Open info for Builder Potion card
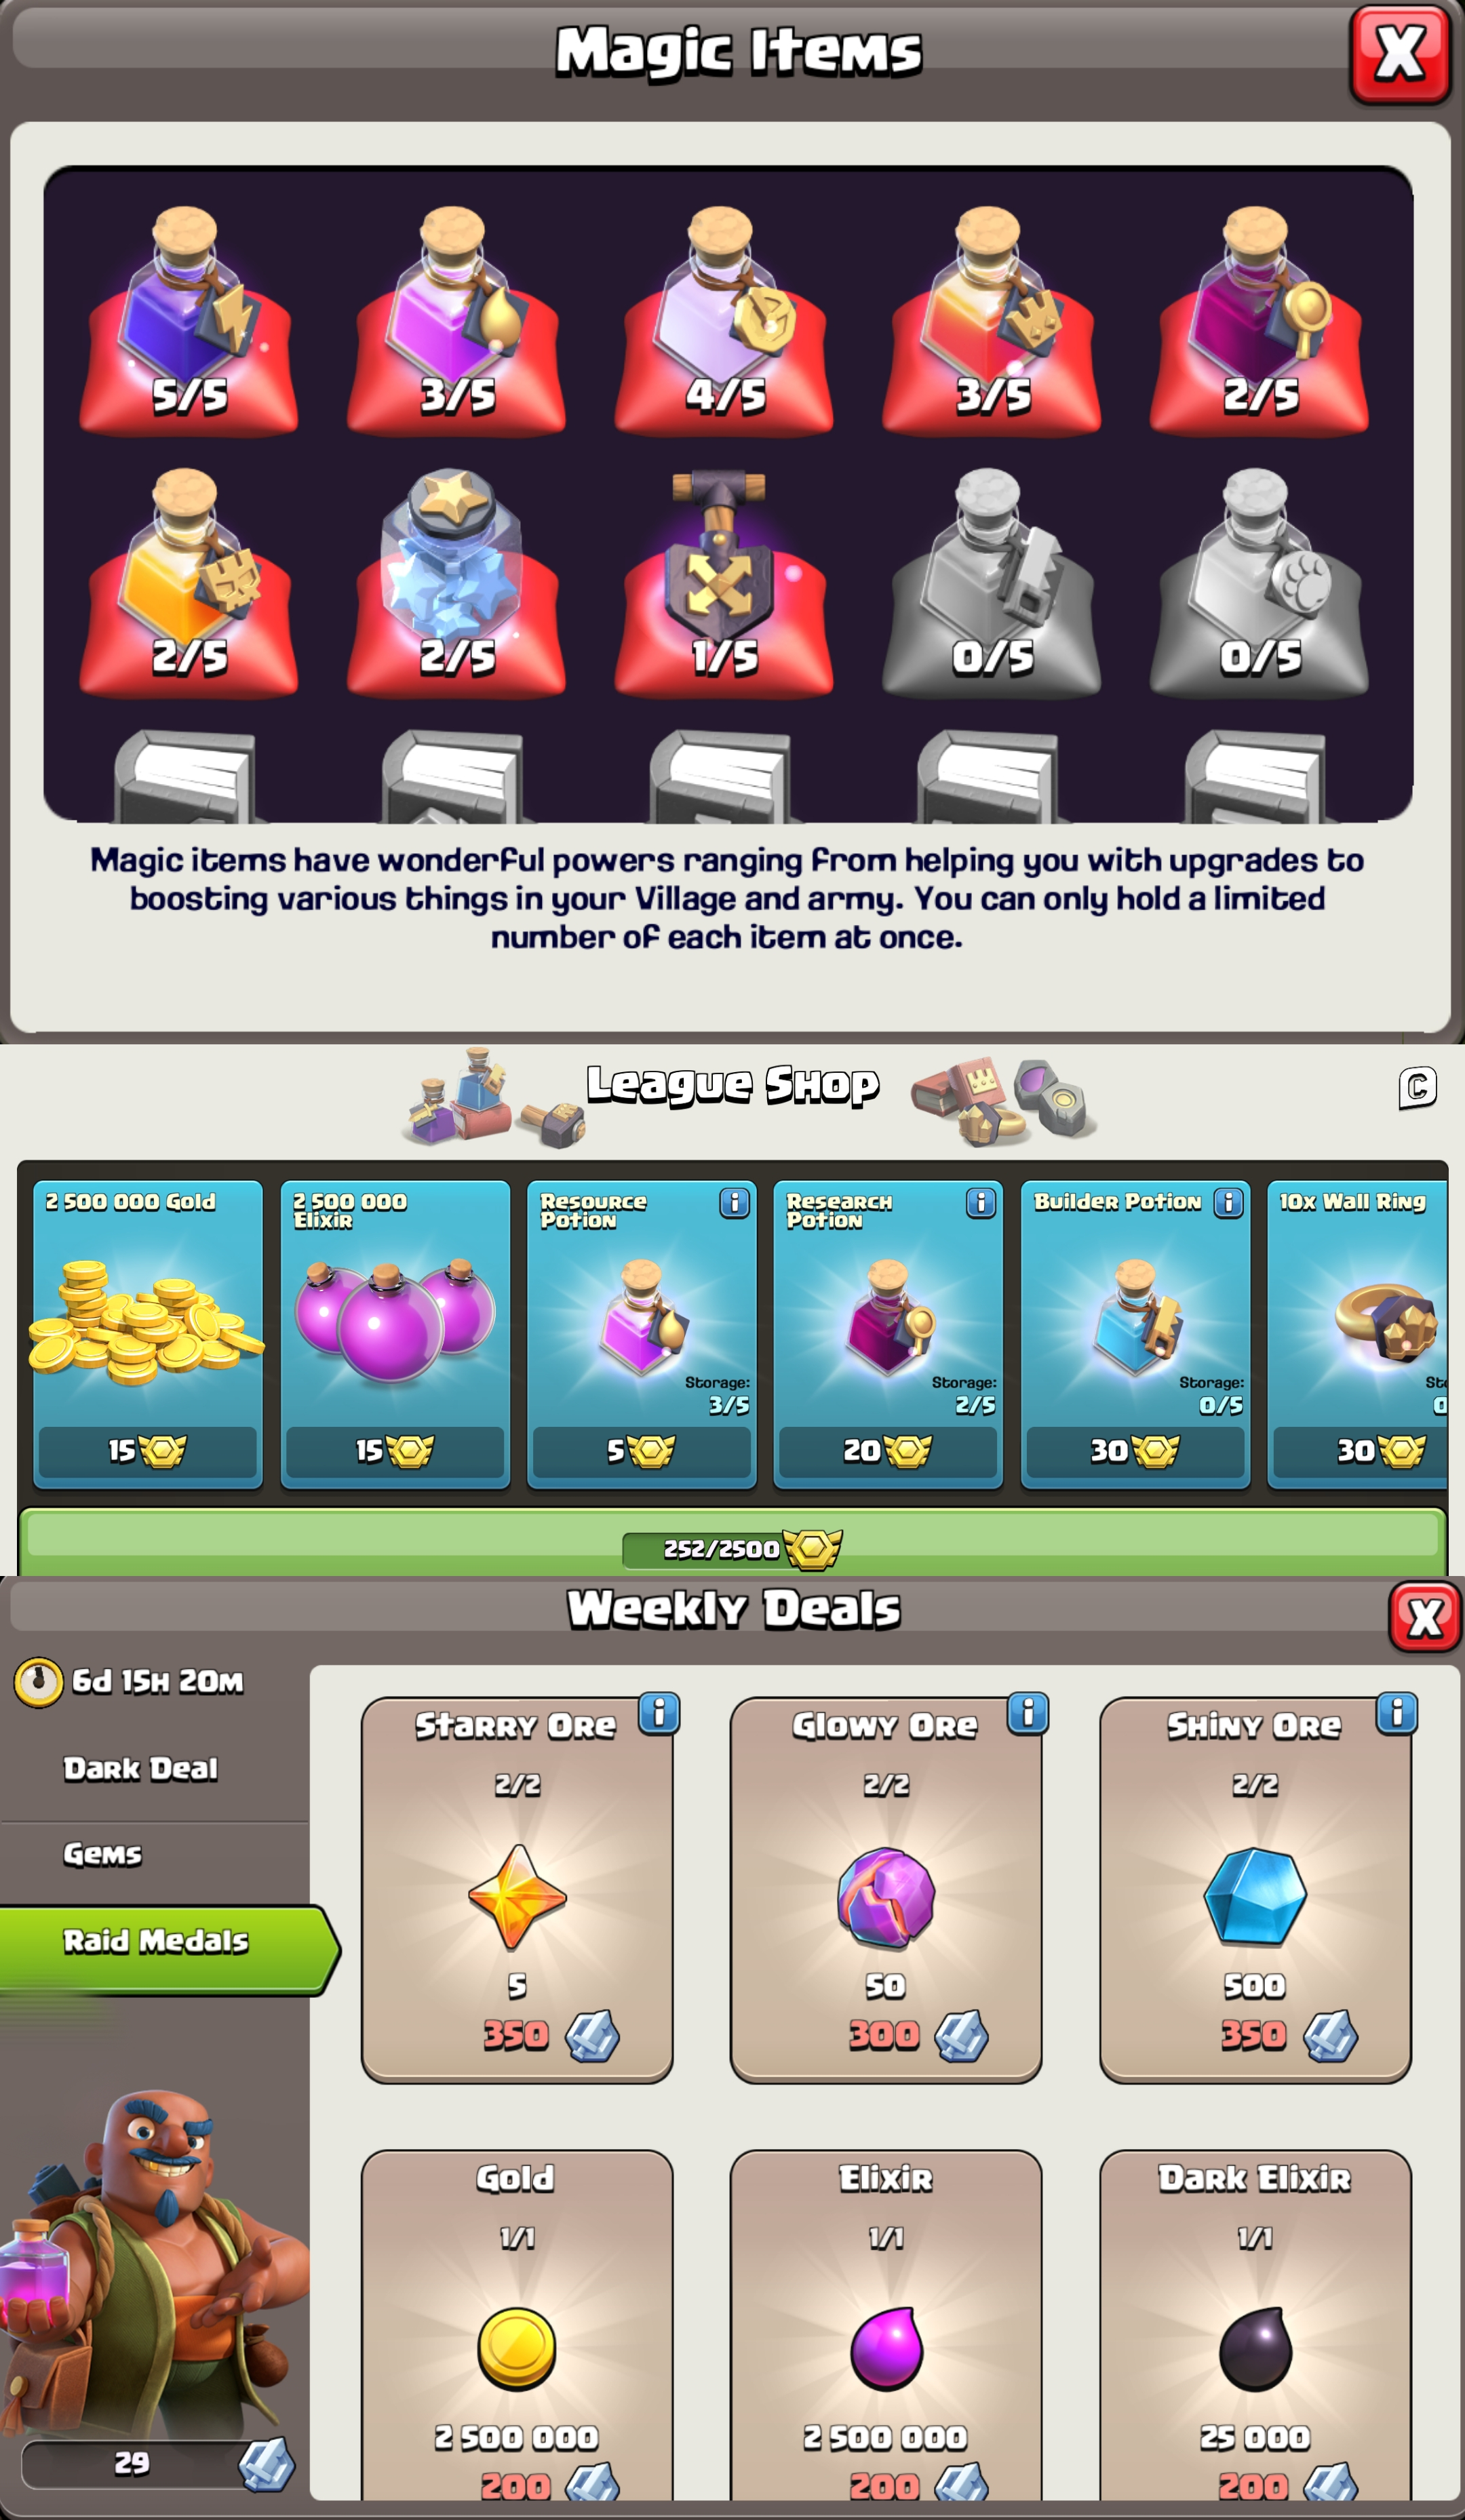The width and height of the screenshot is (1465, 2520). coord(1229,1203)
